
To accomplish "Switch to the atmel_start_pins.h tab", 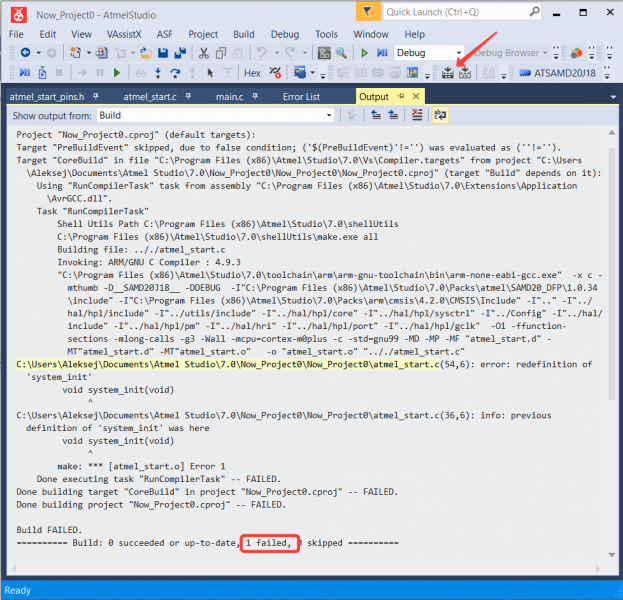I will point(47,97).
